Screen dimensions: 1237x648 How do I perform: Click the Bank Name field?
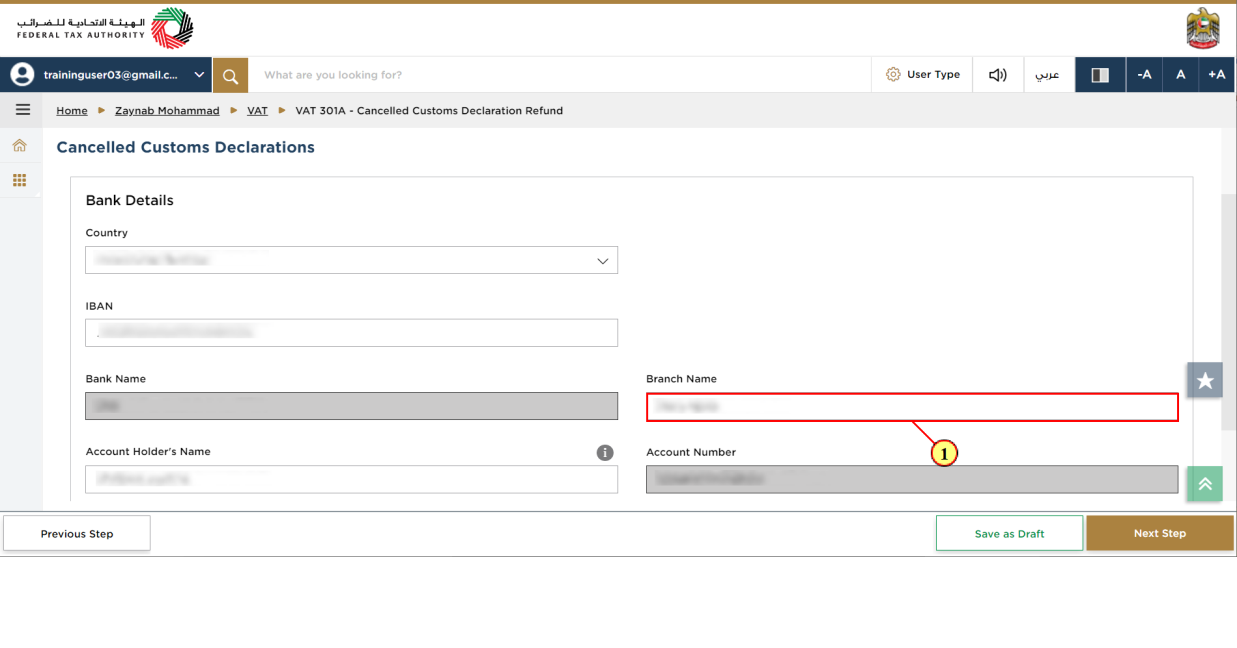pos(352,405)
